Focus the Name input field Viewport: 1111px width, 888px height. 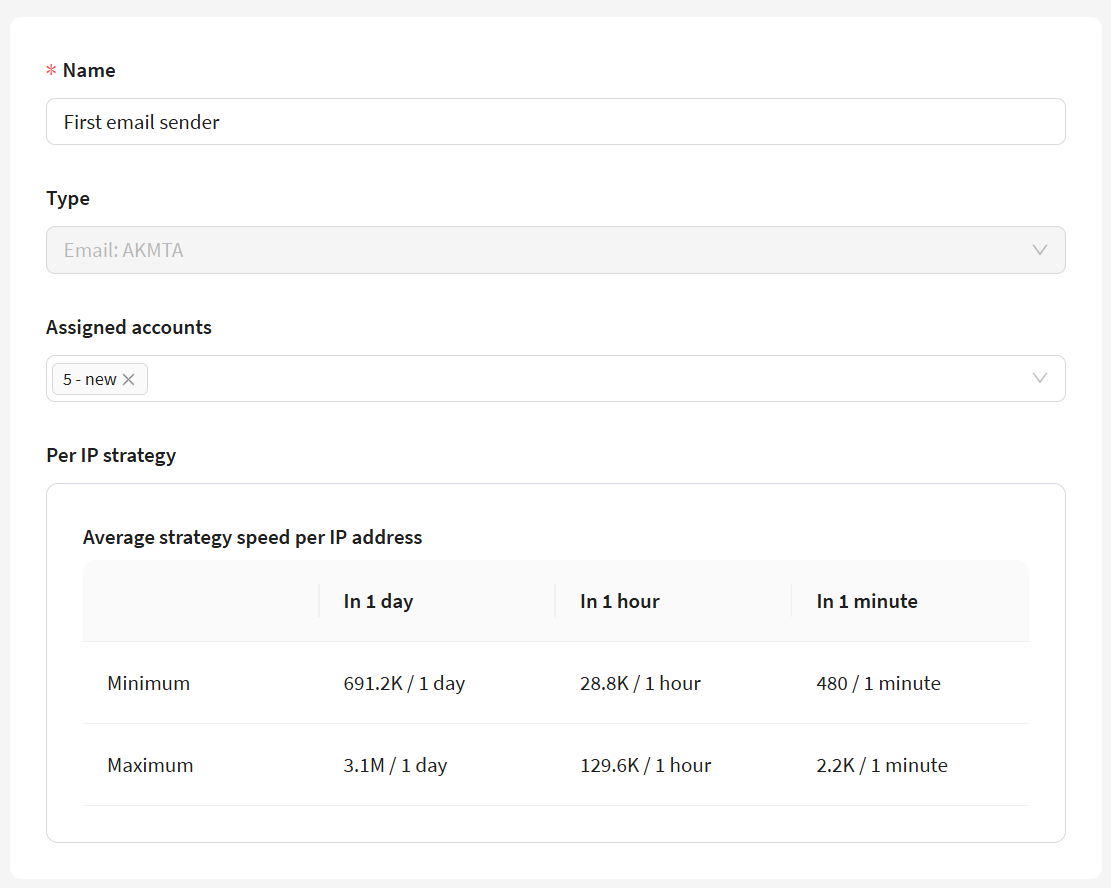[x=555, y=122]
